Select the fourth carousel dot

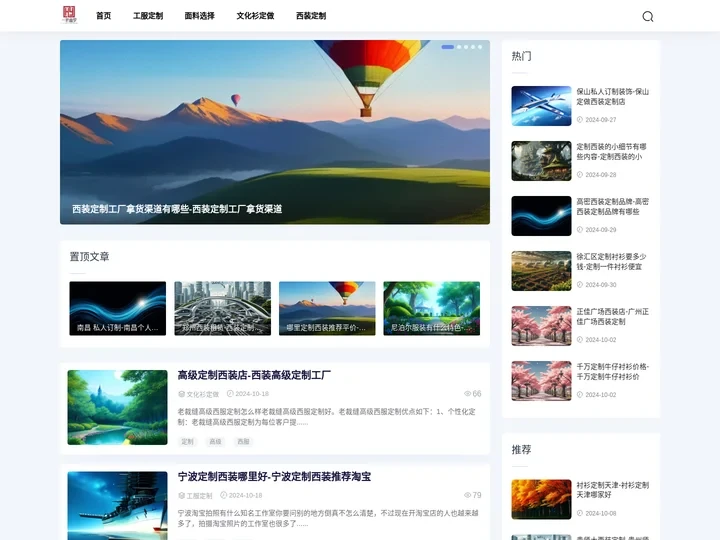(x=473, y=47)
